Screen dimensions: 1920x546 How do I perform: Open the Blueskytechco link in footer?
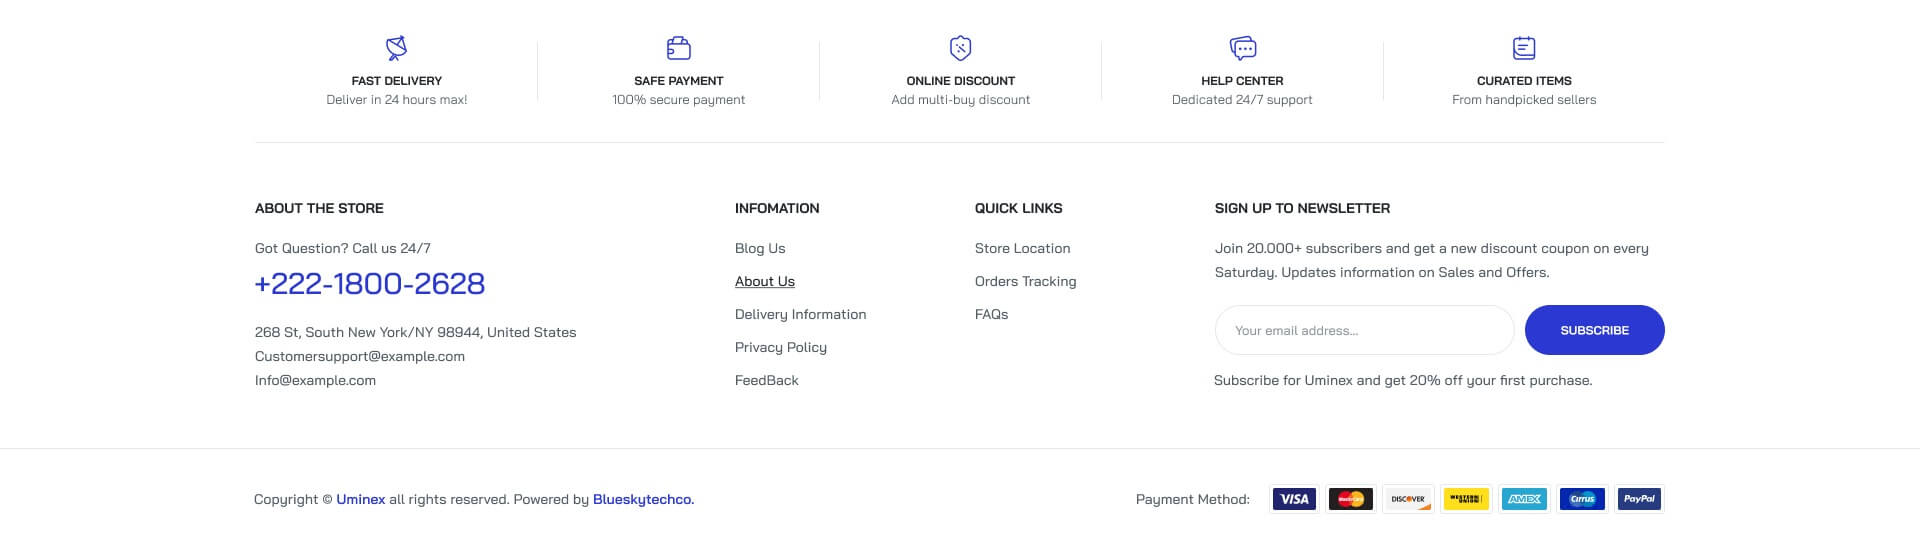point(642,499)
